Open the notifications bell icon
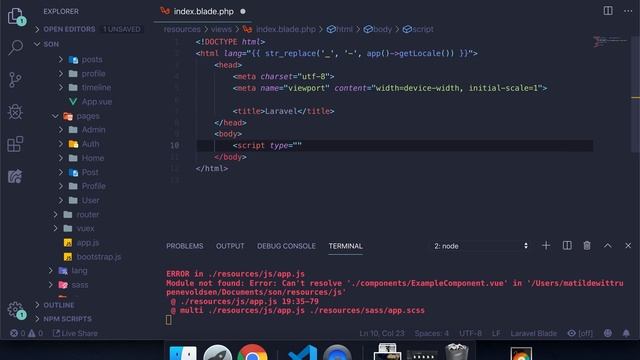This screenshot has width=640, height=360. pyautogui.click(x=626, y=333)
